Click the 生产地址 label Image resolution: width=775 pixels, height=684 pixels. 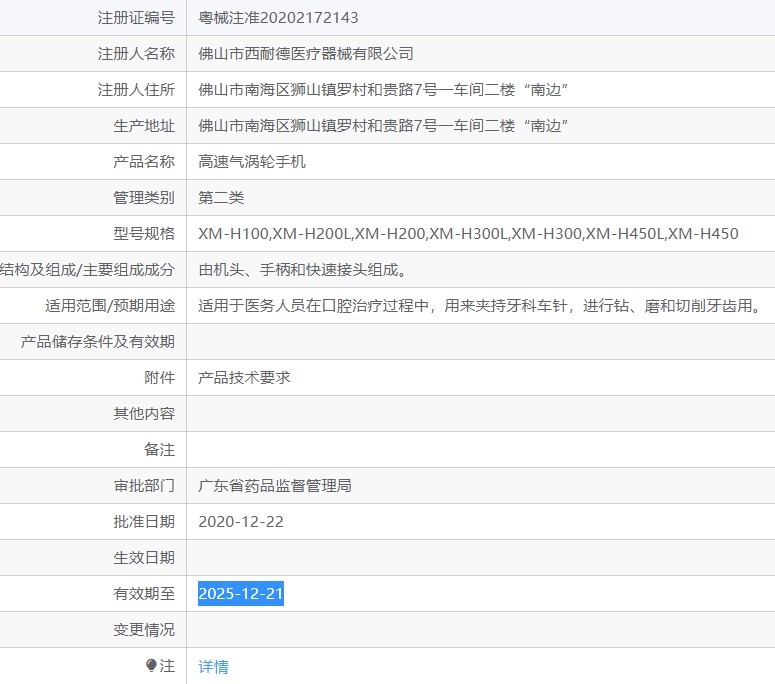pos(144,126)
